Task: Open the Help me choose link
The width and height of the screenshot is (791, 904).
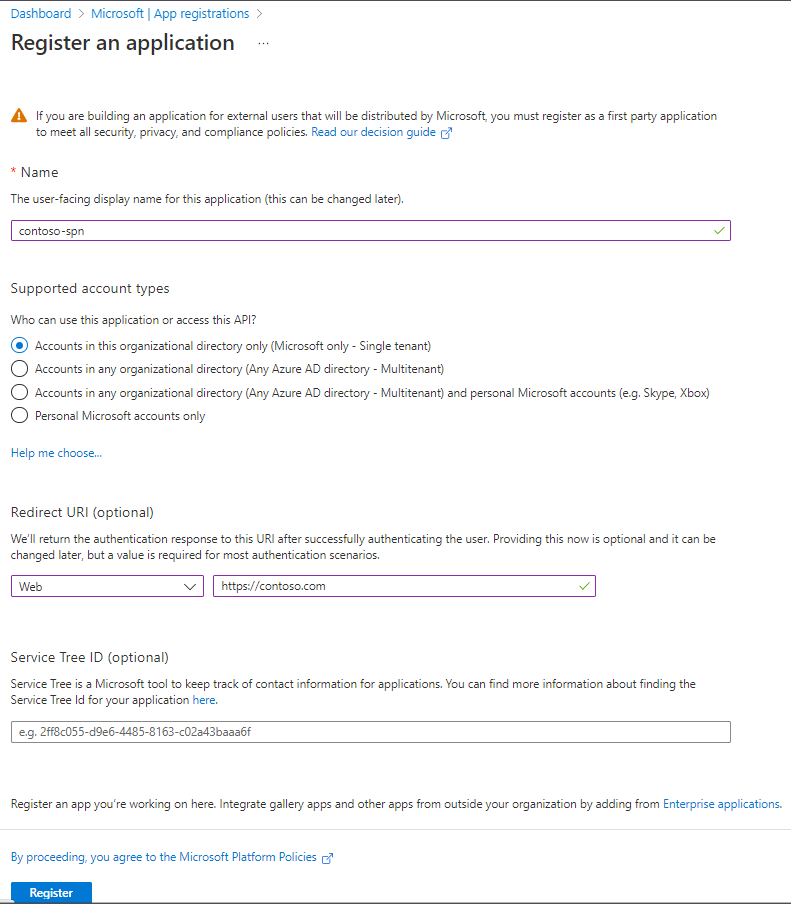Action: coord(55,452)
